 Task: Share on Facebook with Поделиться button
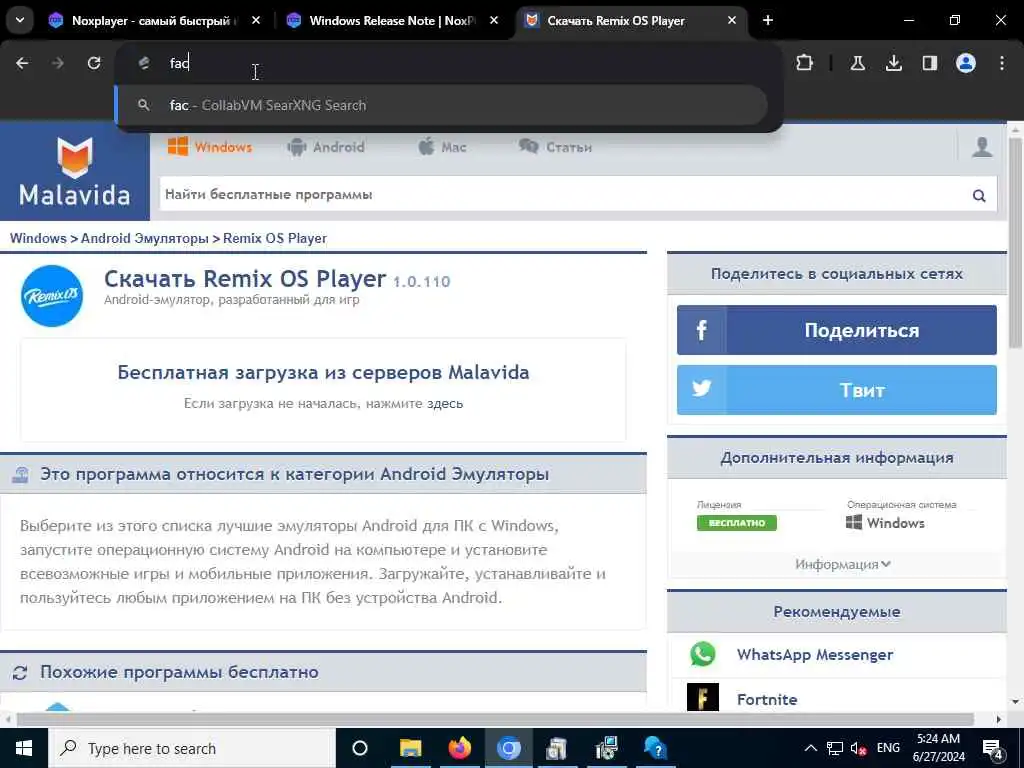point(837,330)
